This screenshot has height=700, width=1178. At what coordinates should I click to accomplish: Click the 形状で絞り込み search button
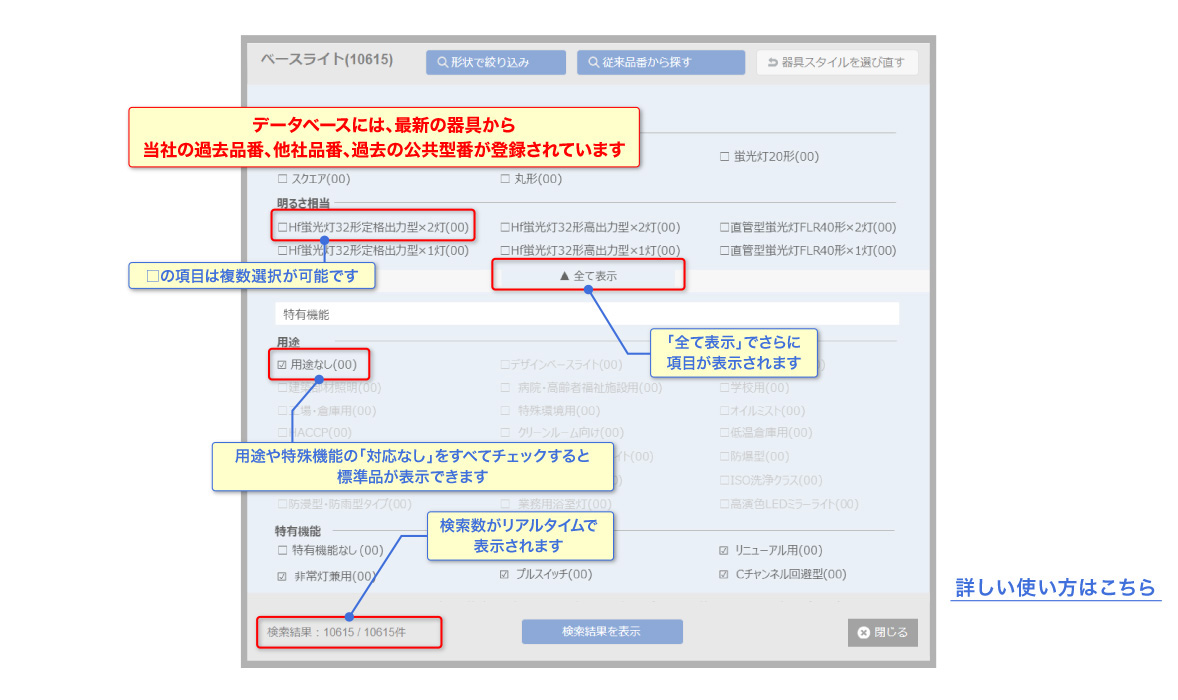coord(495,62)
